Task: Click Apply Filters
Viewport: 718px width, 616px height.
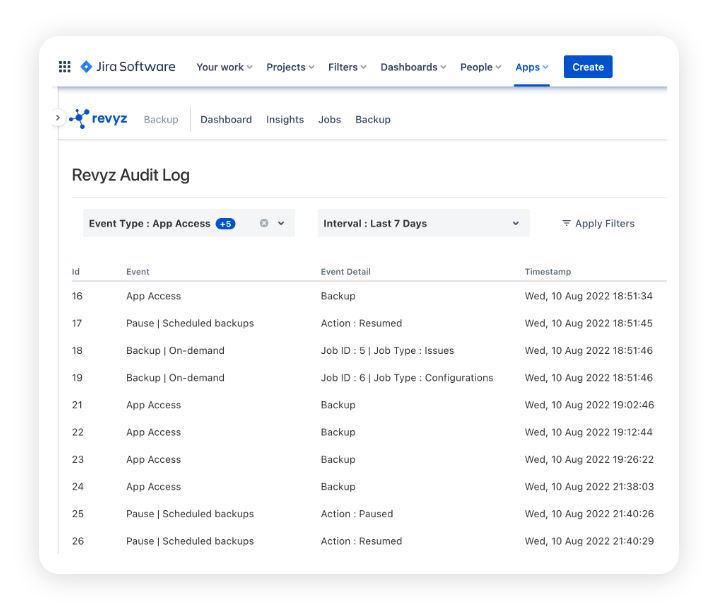Action: tap(598, 224)
